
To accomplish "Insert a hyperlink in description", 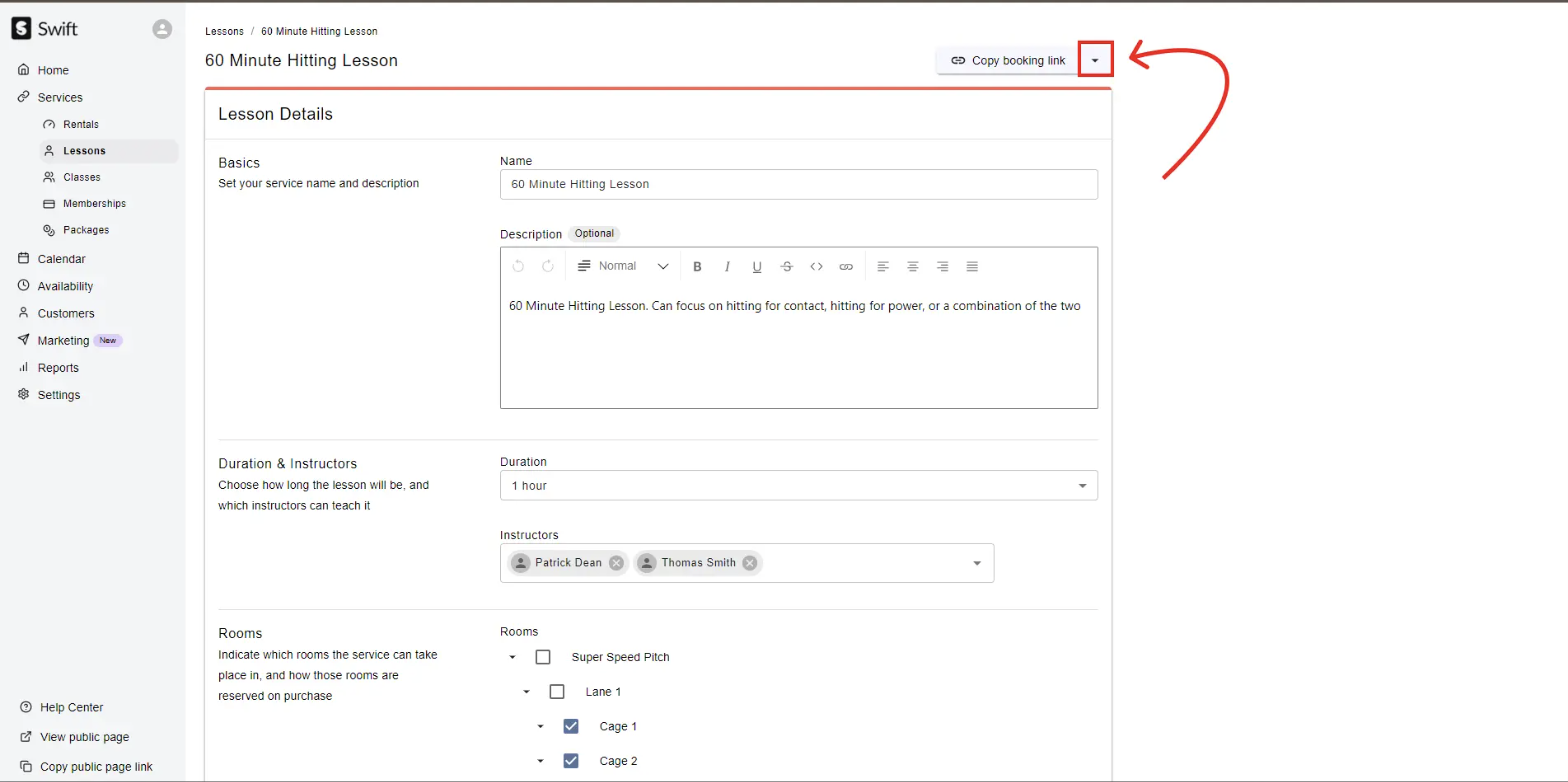I will point(846,266).
